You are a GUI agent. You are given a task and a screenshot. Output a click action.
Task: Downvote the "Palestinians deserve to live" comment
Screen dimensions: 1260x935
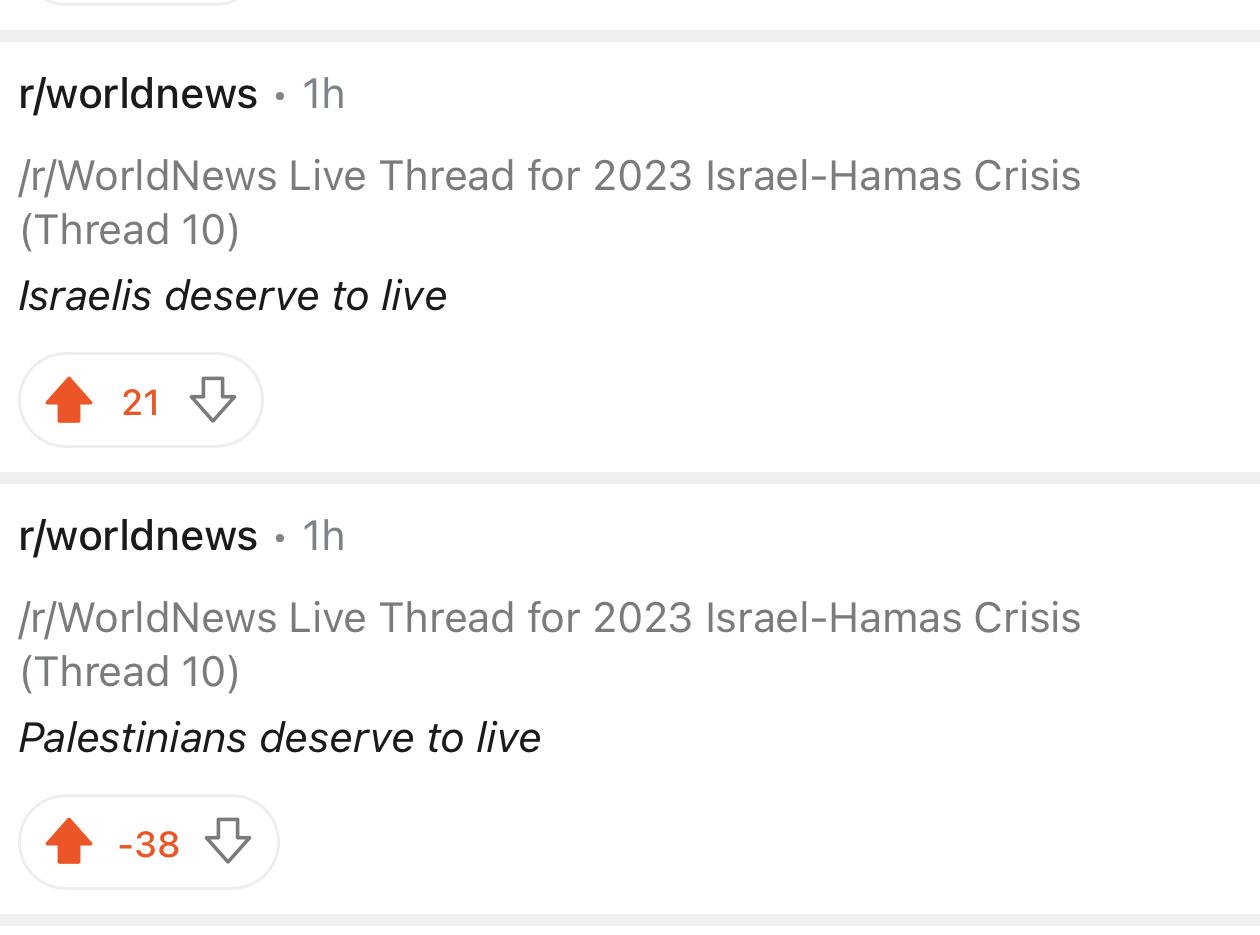click(228, 842)
